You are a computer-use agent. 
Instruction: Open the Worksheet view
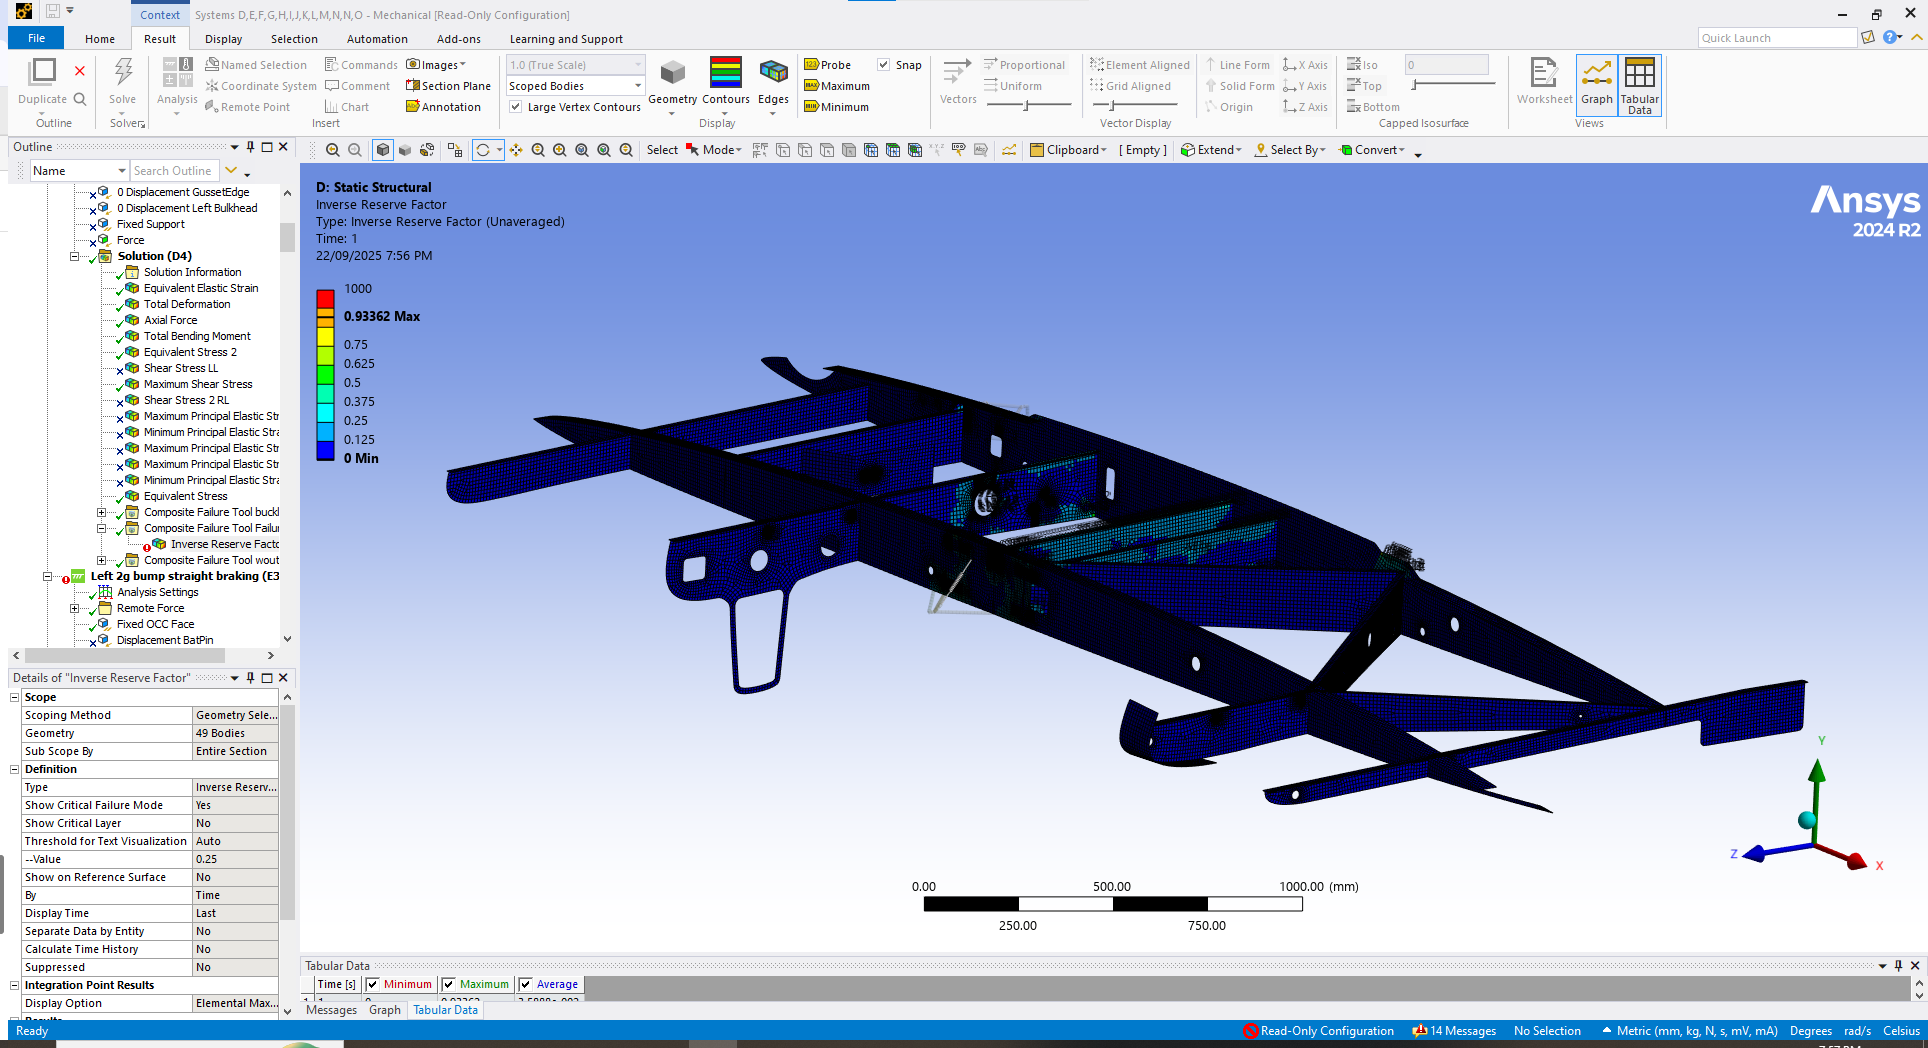pos(1543,80)
